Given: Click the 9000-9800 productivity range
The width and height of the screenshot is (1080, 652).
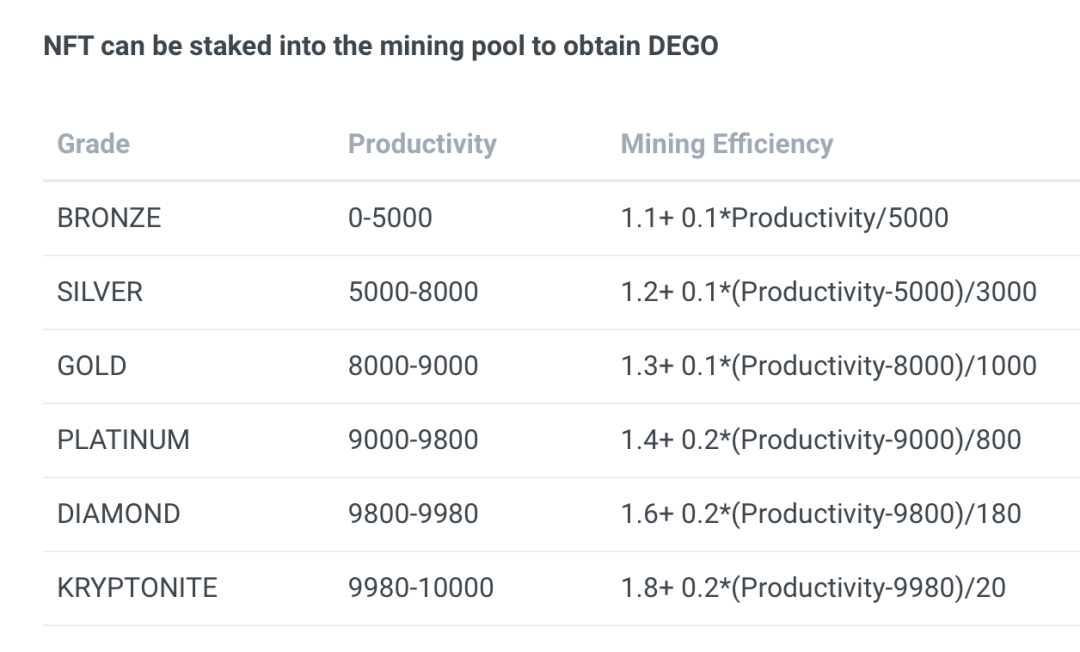Looking at the screenshot, I should (413, 440).
